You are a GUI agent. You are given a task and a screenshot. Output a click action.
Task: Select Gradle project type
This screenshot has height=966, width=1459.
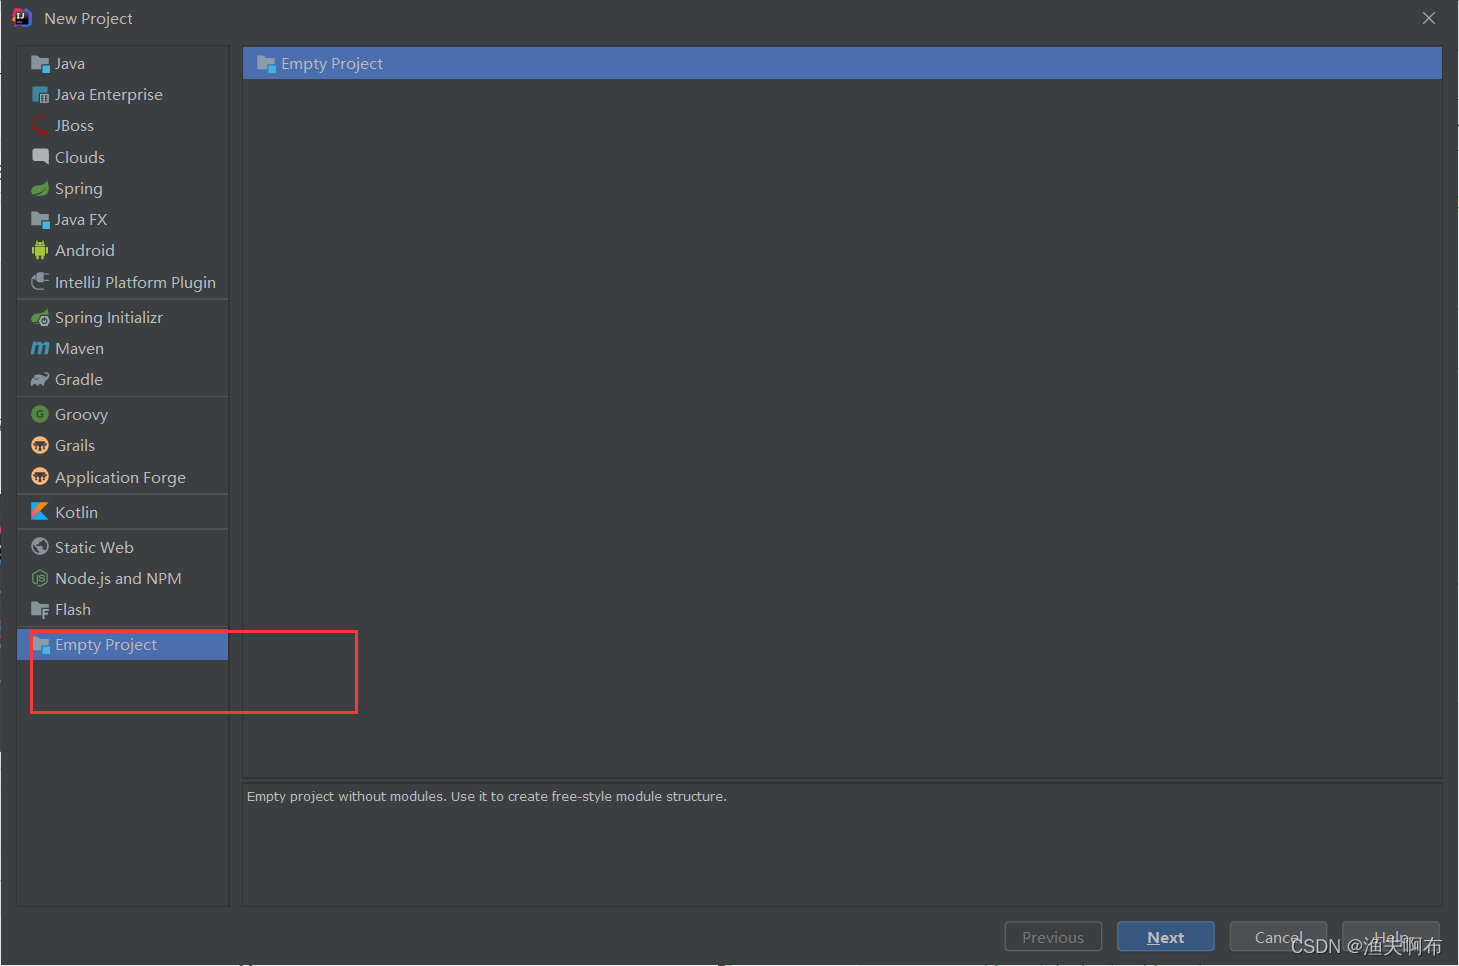point(123,380)
